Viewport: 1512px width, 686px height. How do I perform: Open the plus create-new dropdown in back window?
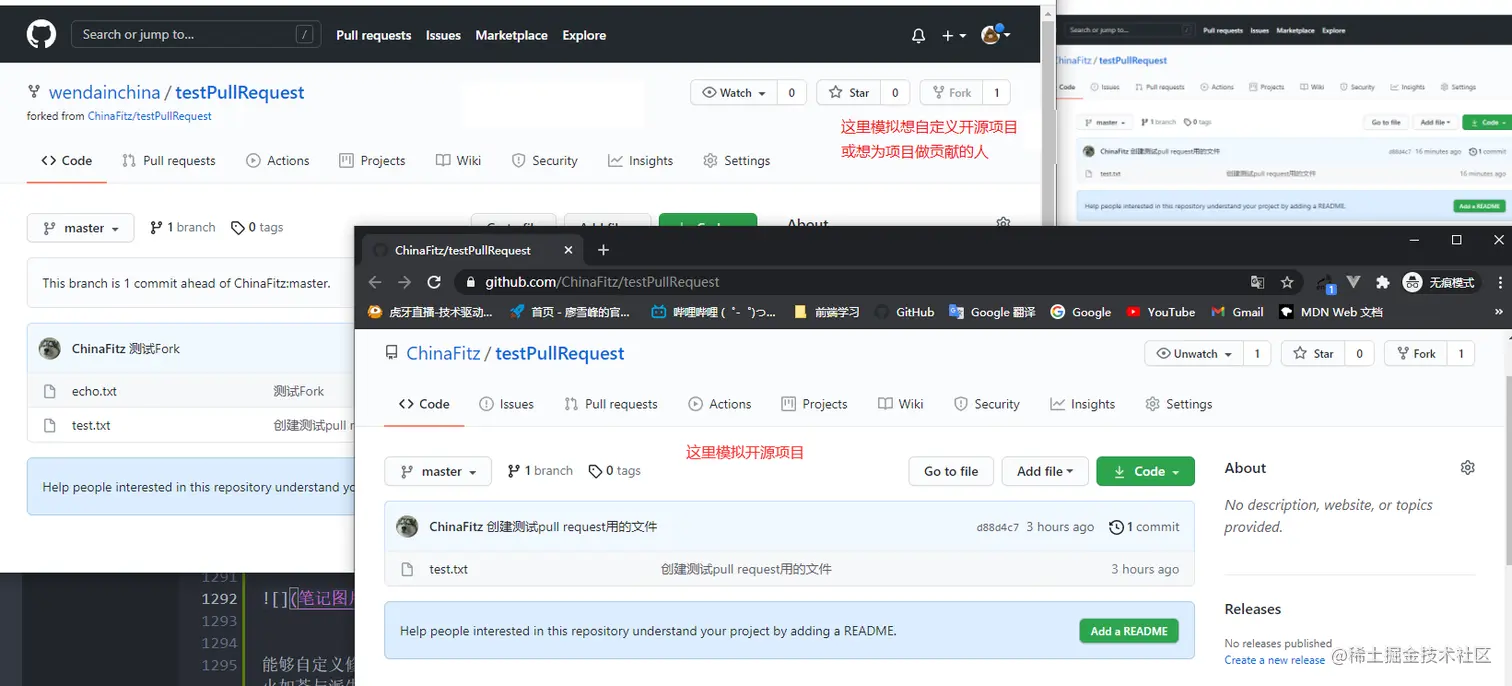953,36
